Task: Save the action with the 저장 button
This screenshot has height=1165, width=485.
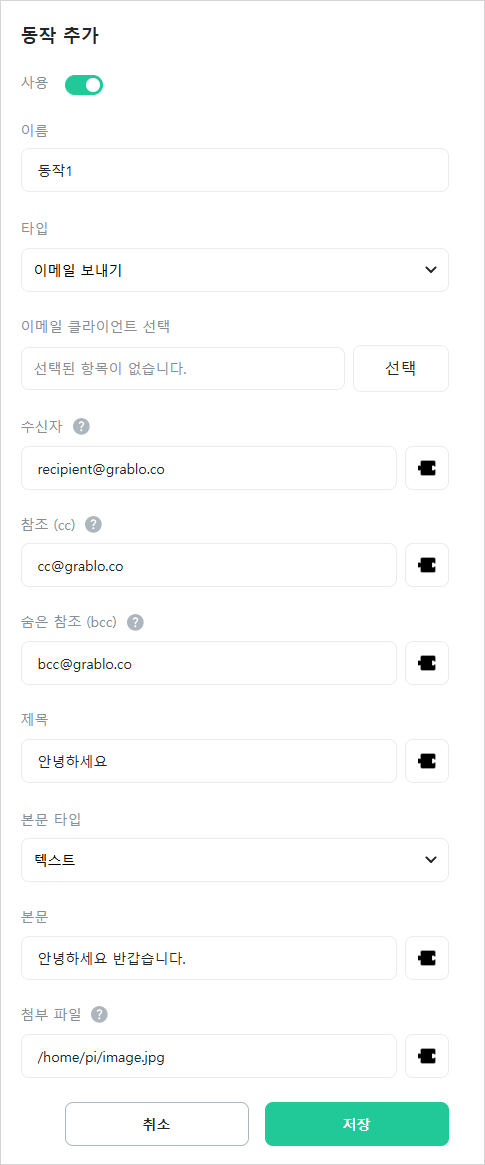Action: point(357,1124)
